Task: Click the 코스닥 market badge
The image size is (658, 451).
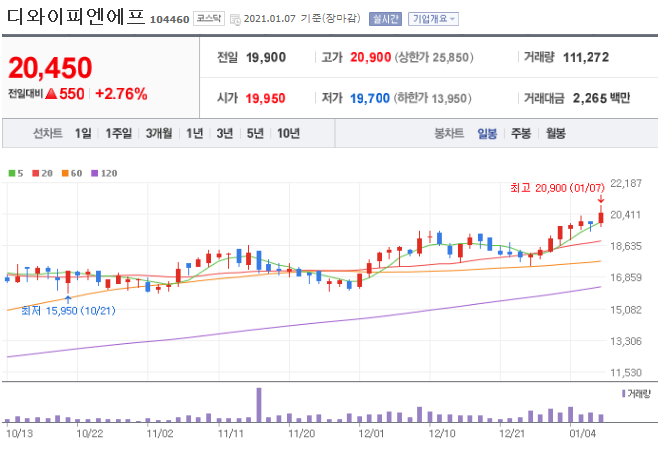Action: [208, 19]
